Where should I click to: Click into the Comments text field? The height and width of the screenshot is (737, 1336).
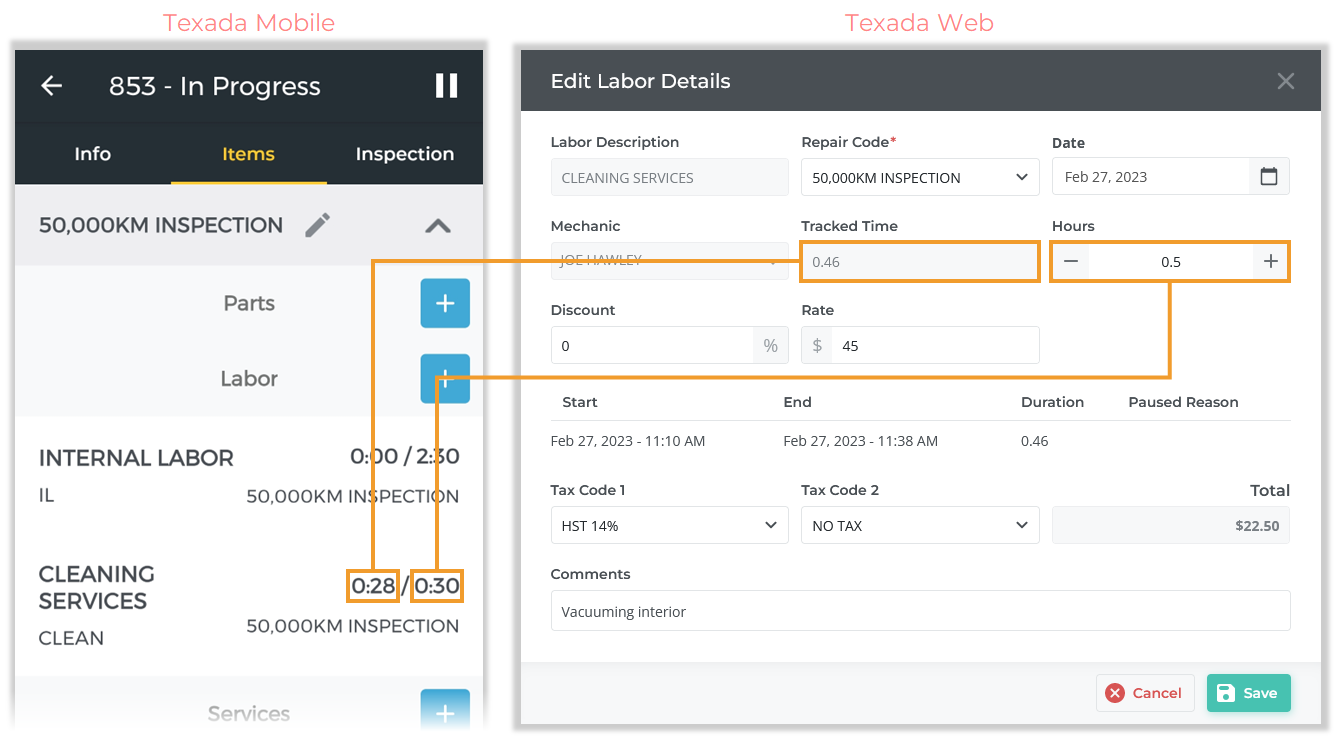[x=920, y=611]
